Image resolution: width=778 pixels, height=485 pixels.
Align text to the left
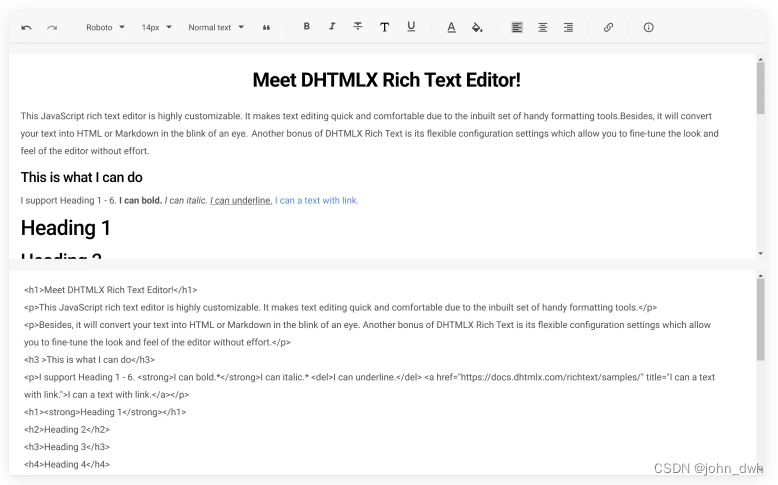pos(517,27)
